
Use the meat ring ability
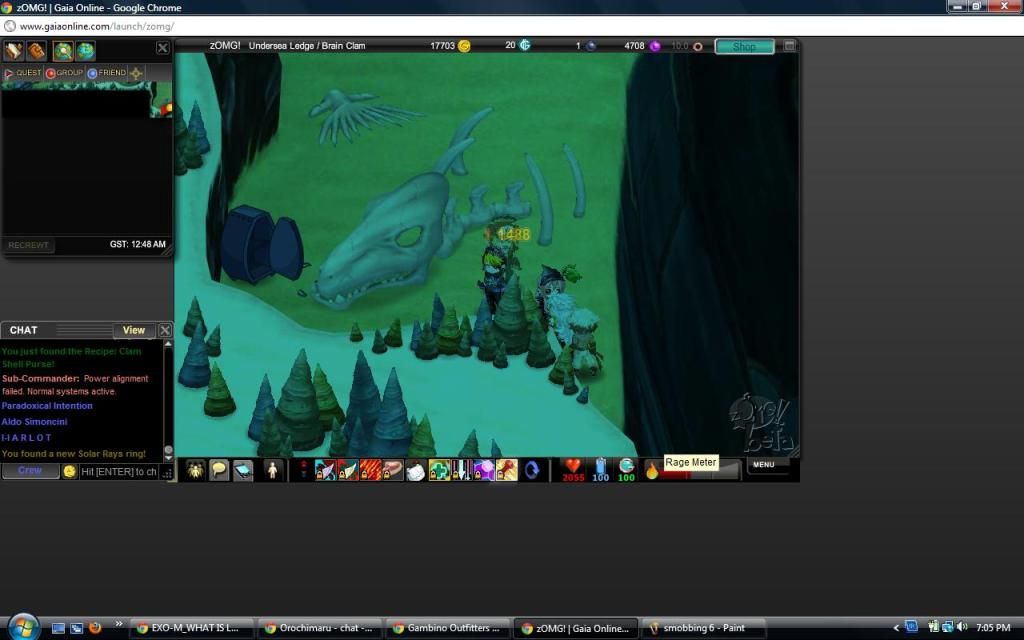click(393, 470)
